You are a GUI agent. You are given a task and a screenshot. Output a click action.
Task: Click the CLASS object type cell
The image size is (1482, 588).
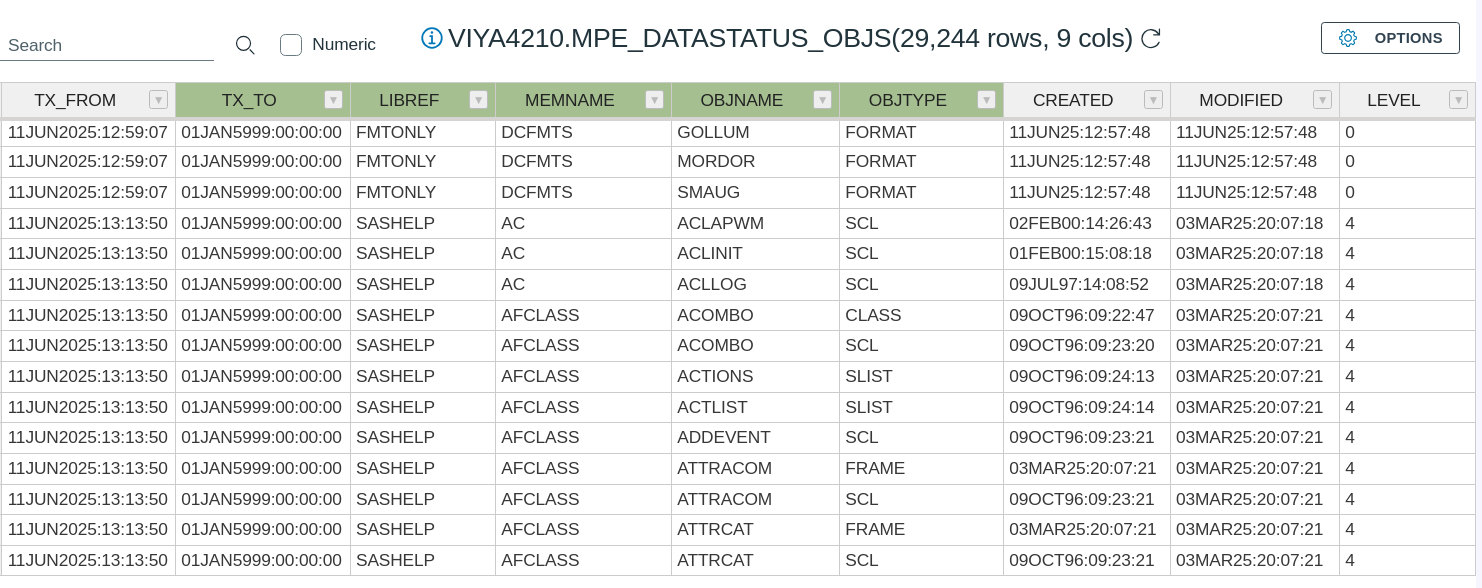[873, 315]
